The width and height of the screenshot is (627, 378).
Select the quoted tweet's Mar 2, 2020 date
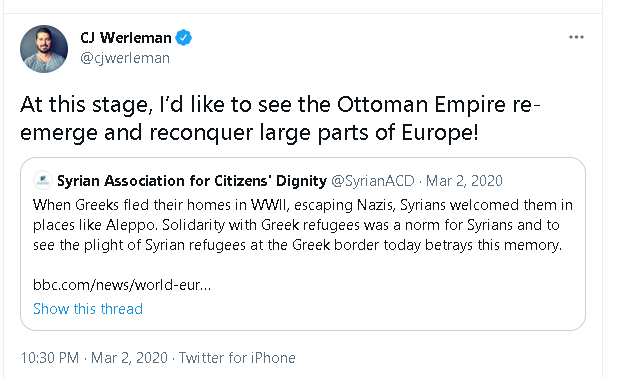[464, 181]
